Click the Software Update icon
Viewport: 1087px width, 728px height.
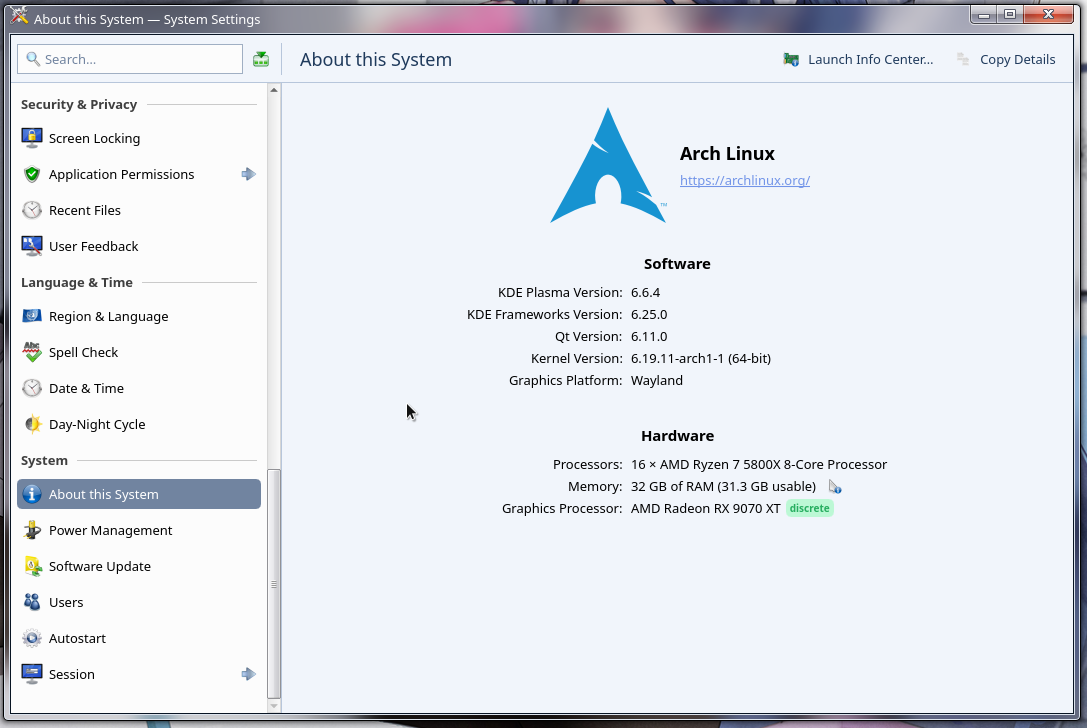click(32, 566)
